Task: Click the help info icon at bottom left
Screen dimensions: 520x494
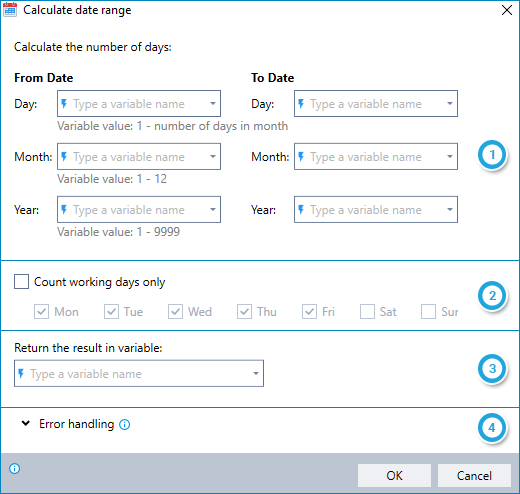Action: tap(15, 469)
